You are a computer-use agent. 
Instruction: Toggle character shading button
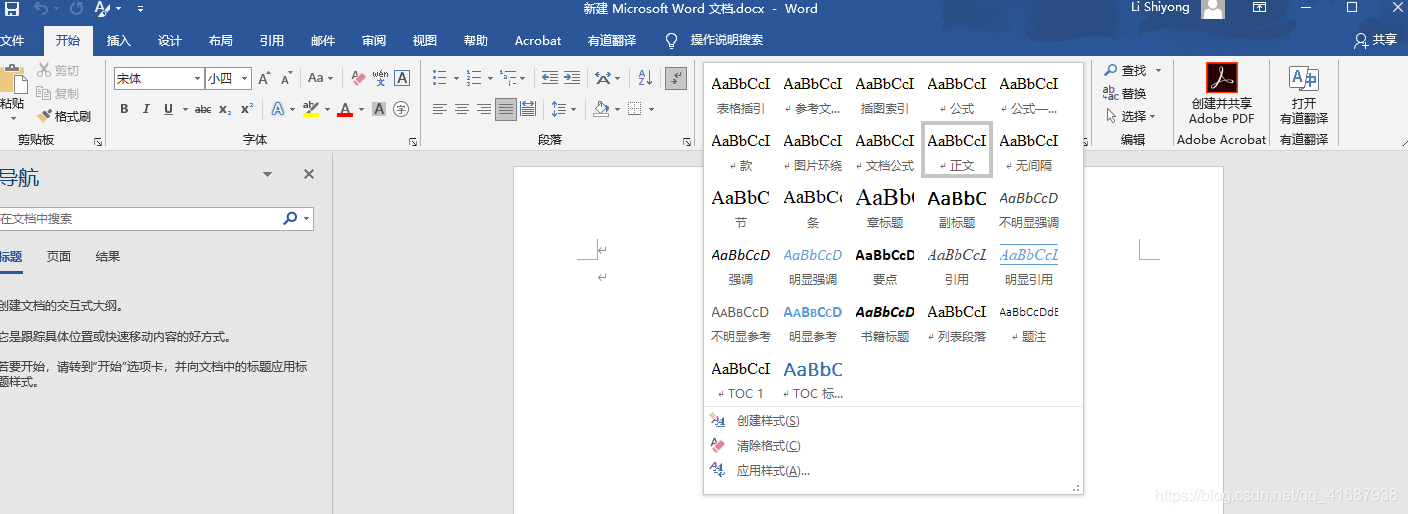coord(380,109)
